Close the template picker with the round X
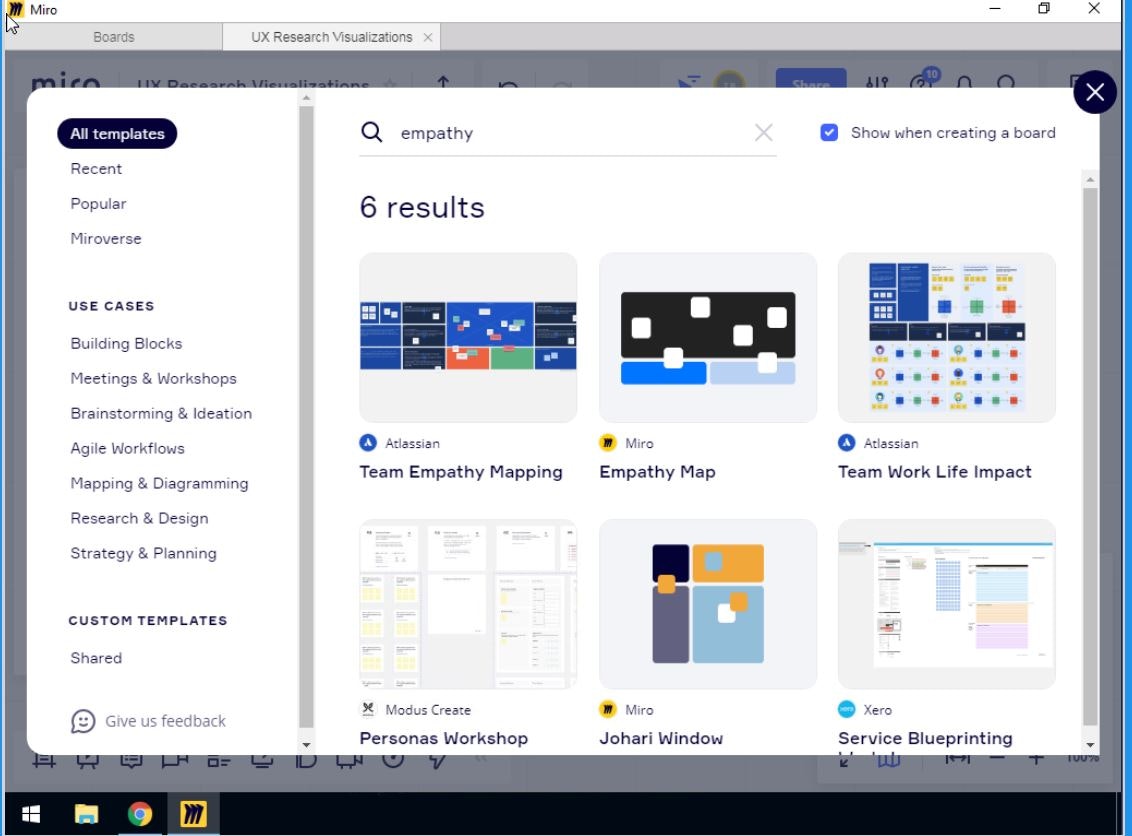The height and width of the screenshot is (836, 1132). [x=1094, y=92]
